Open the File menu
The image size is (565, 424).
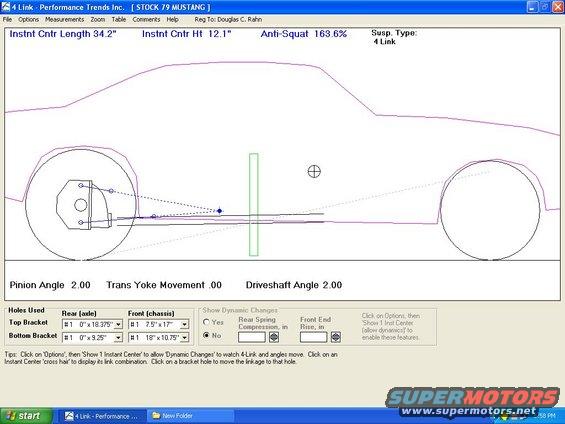pyautogui.click(x=7, y=19)
